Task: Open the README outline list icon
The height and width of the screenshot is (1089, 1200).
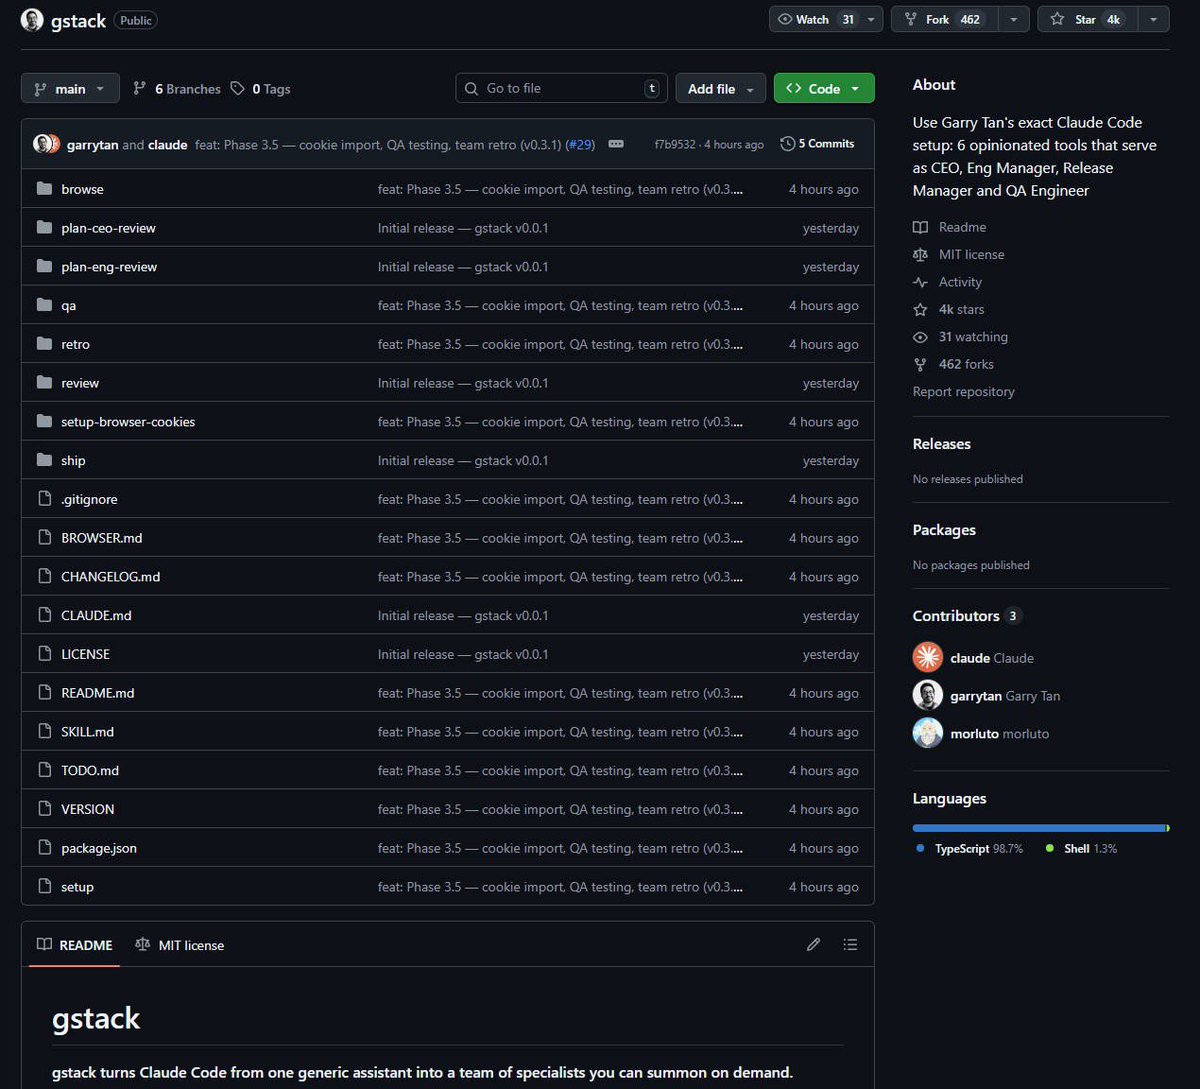Action: [x=850, y=944]
